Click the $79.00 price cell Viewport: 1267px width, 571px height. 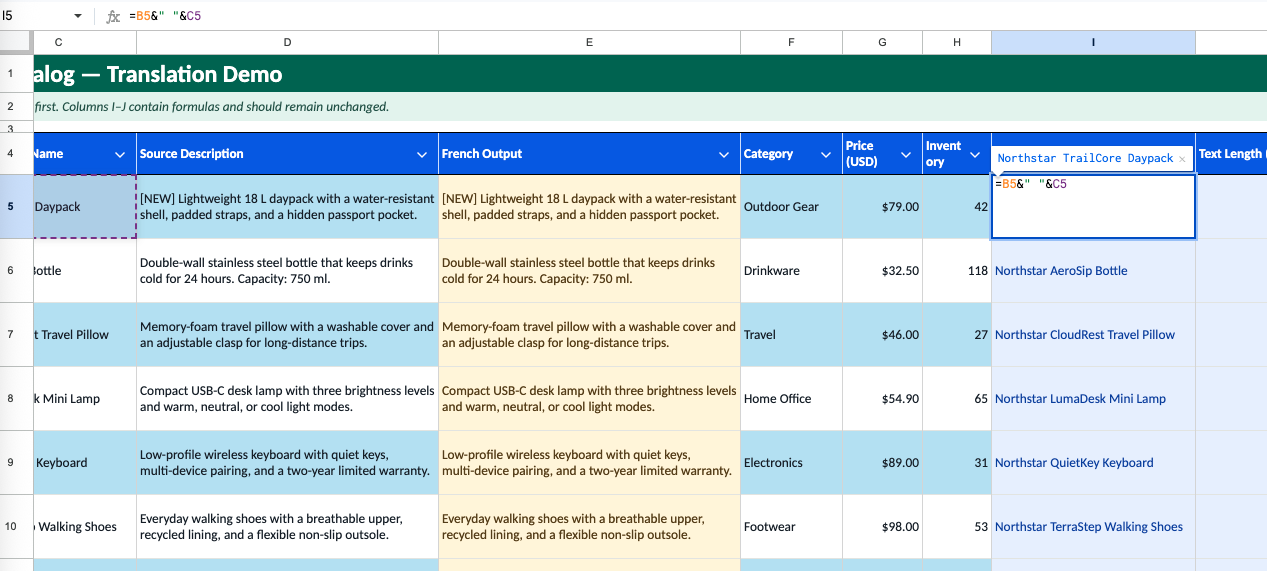(x=882, y=207)
